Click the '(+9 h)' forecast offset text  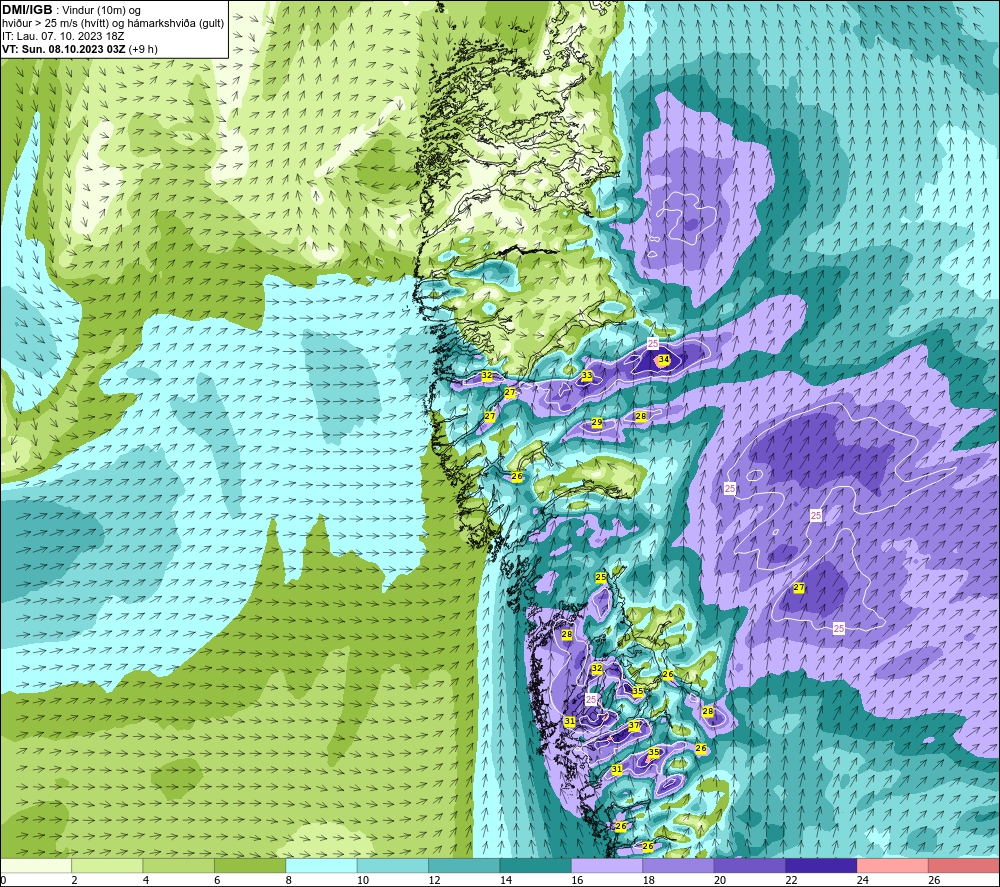pos(143,49)
